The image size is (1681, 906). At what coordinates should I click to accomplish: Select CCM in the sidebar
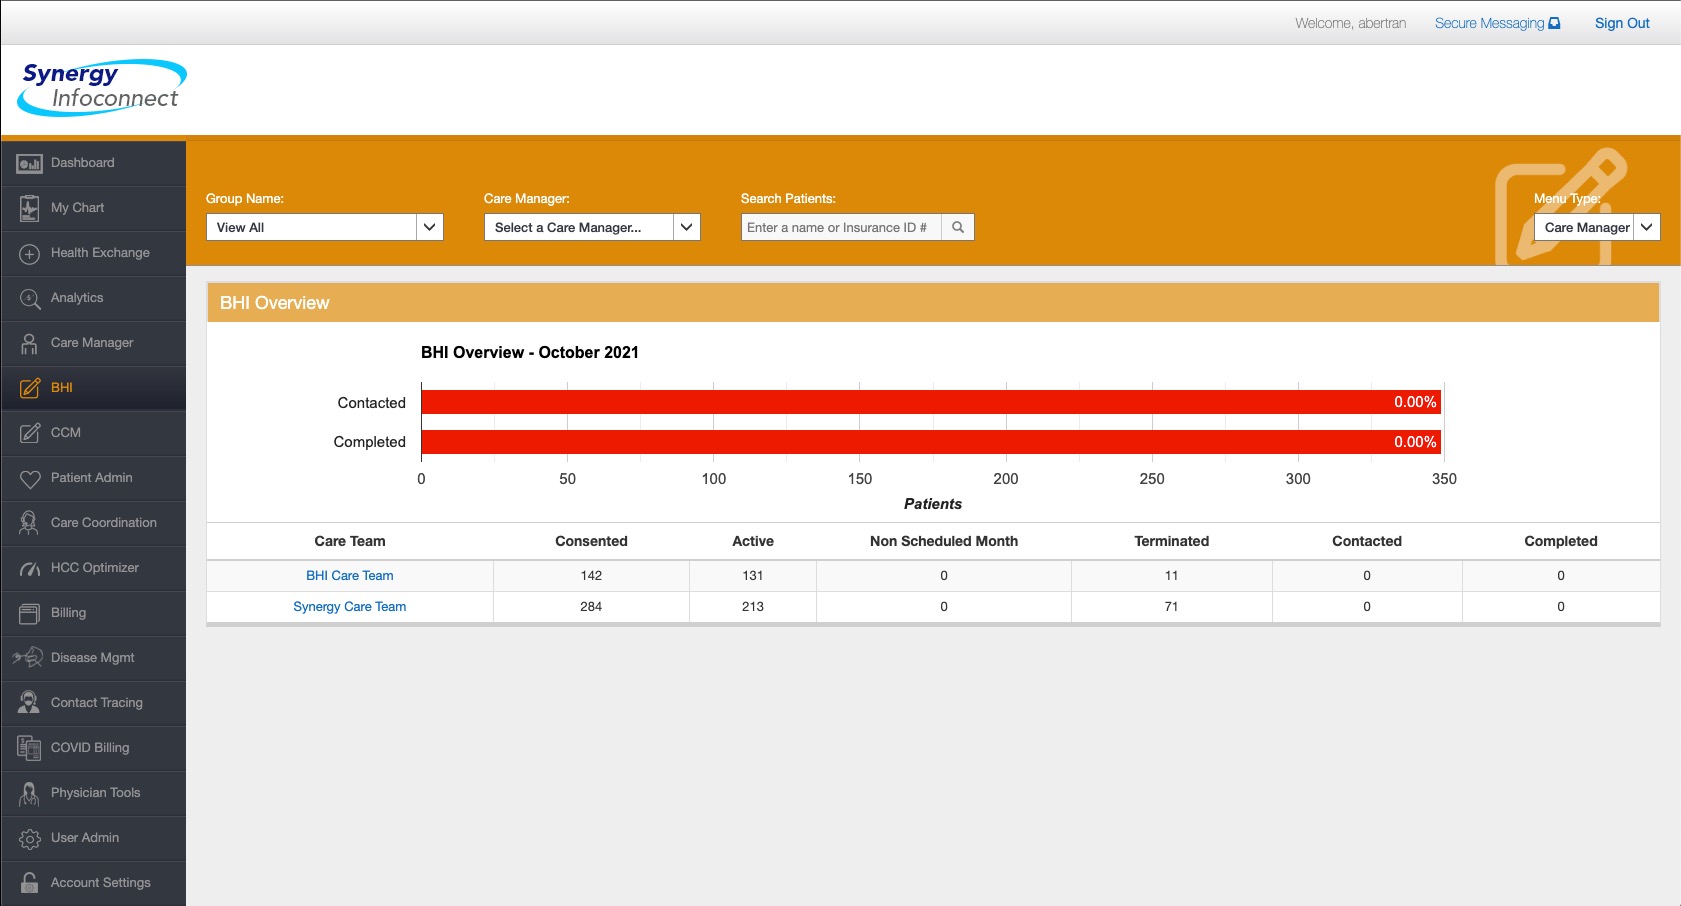93,433
